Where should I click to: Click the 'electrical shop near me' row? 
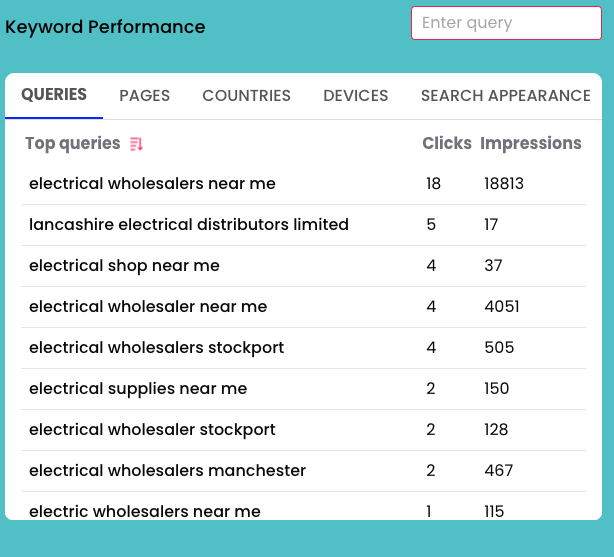click(124, 266)
